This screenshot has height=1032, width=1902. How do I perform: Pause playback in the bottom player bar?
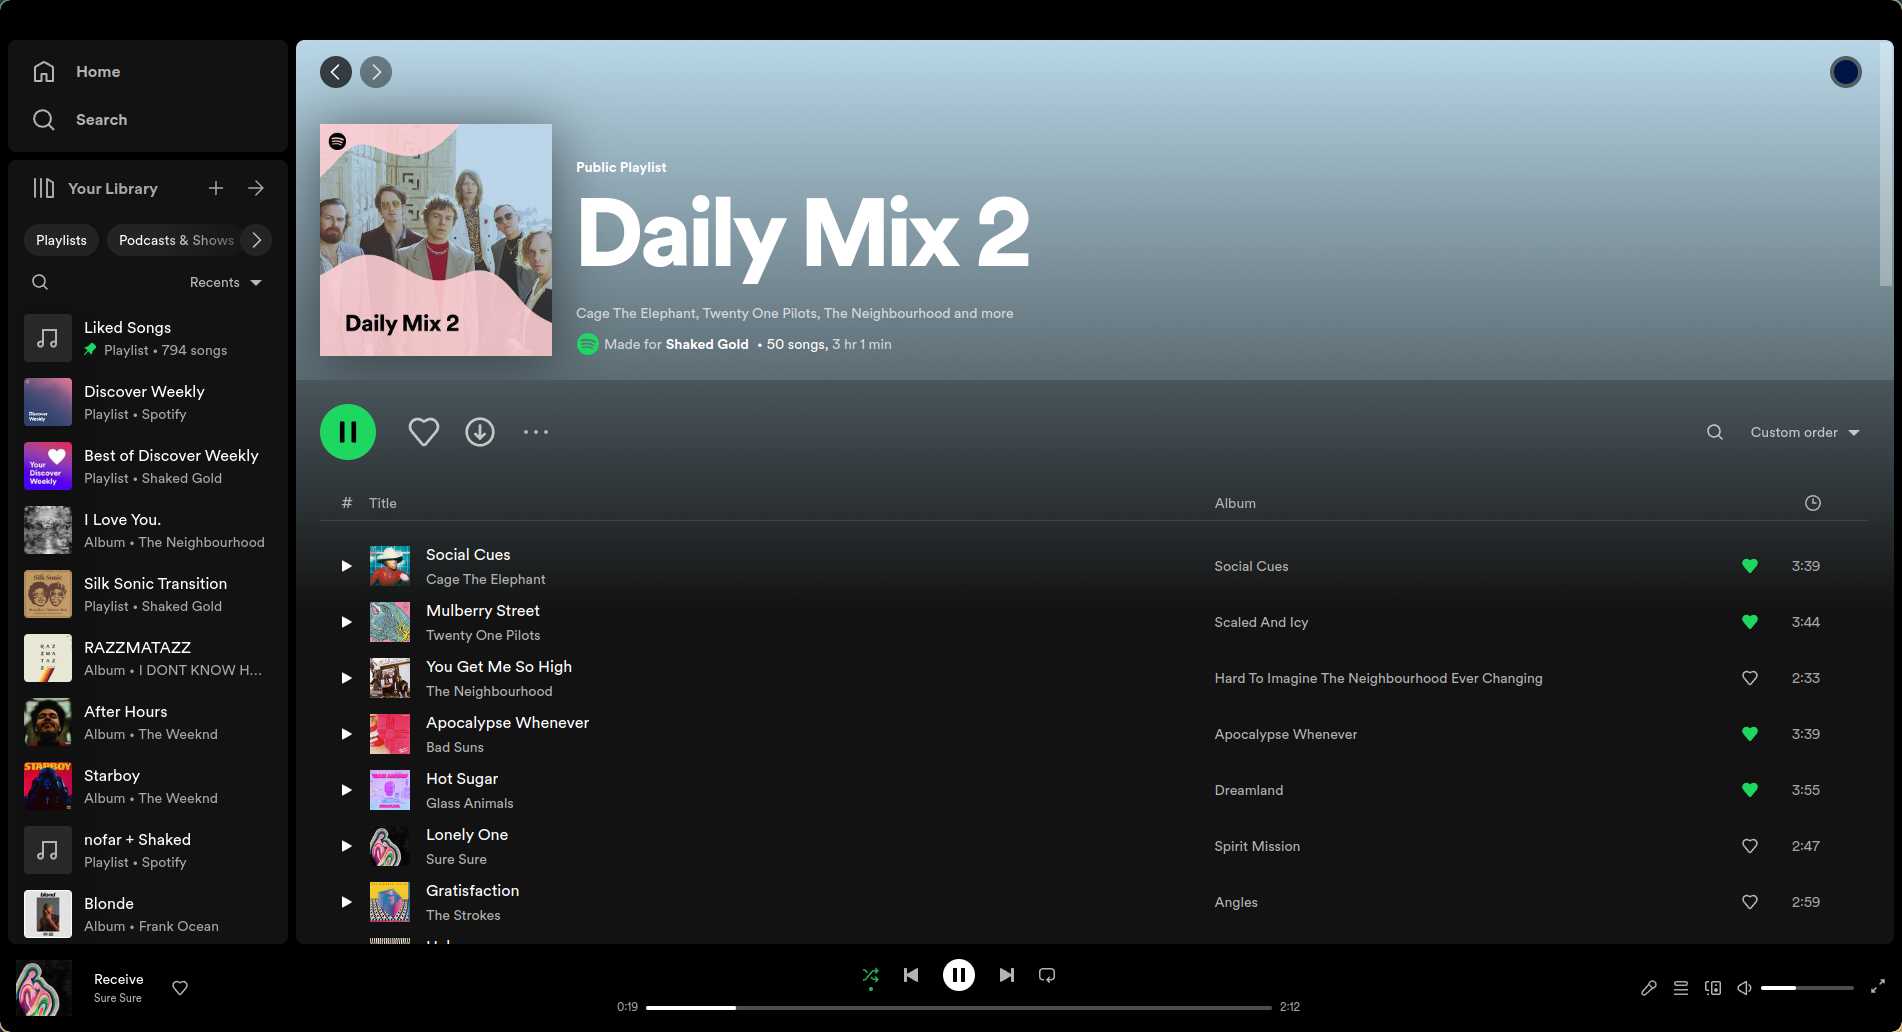[959, 975]
